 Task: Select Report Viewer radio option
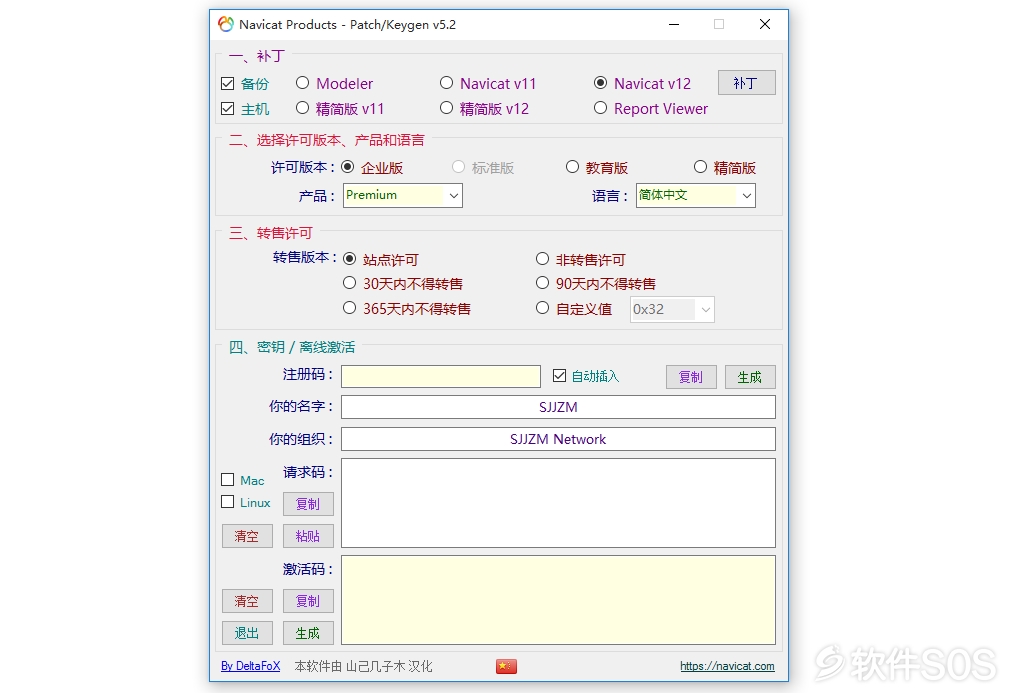click(600, 108)
